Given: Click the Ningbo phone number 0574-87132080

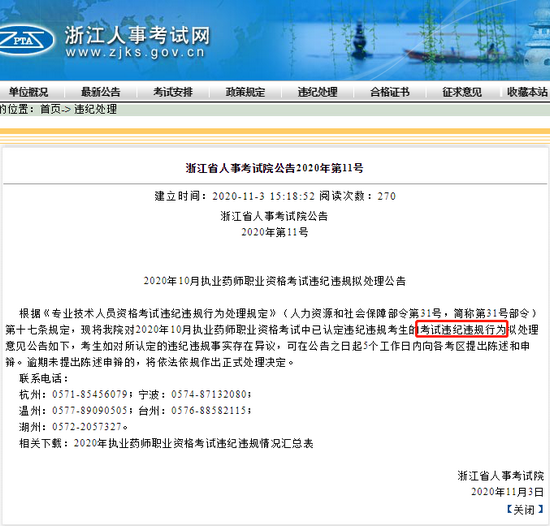Looking at the screenshot, I should click(209, 394).
